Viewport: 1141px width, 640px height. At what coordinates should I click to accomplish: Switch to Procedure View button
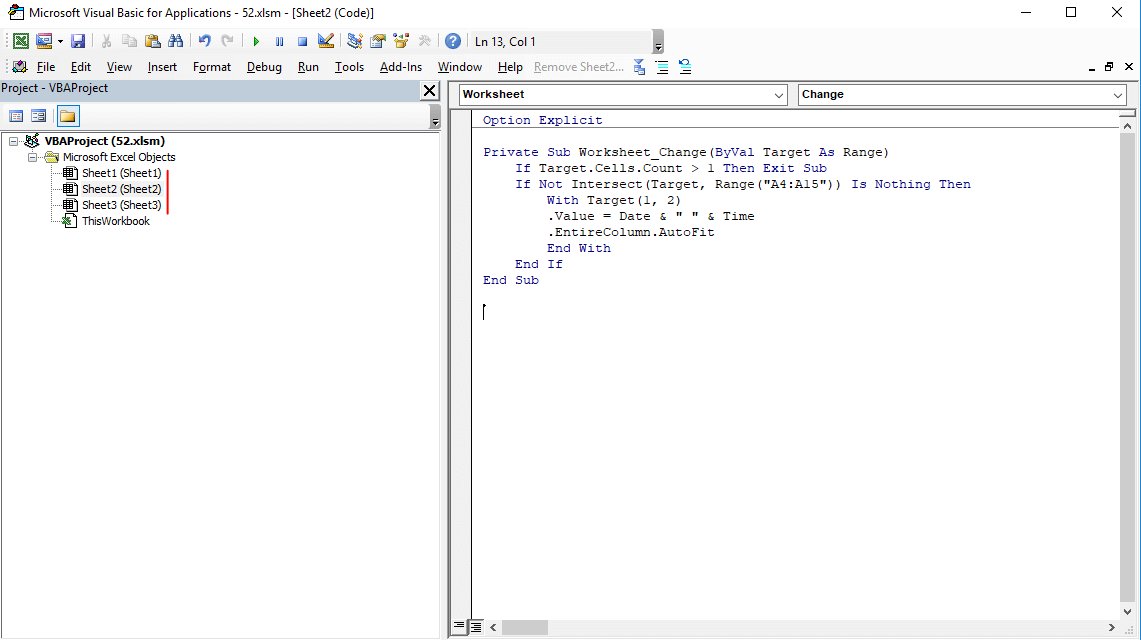[459, 626]
